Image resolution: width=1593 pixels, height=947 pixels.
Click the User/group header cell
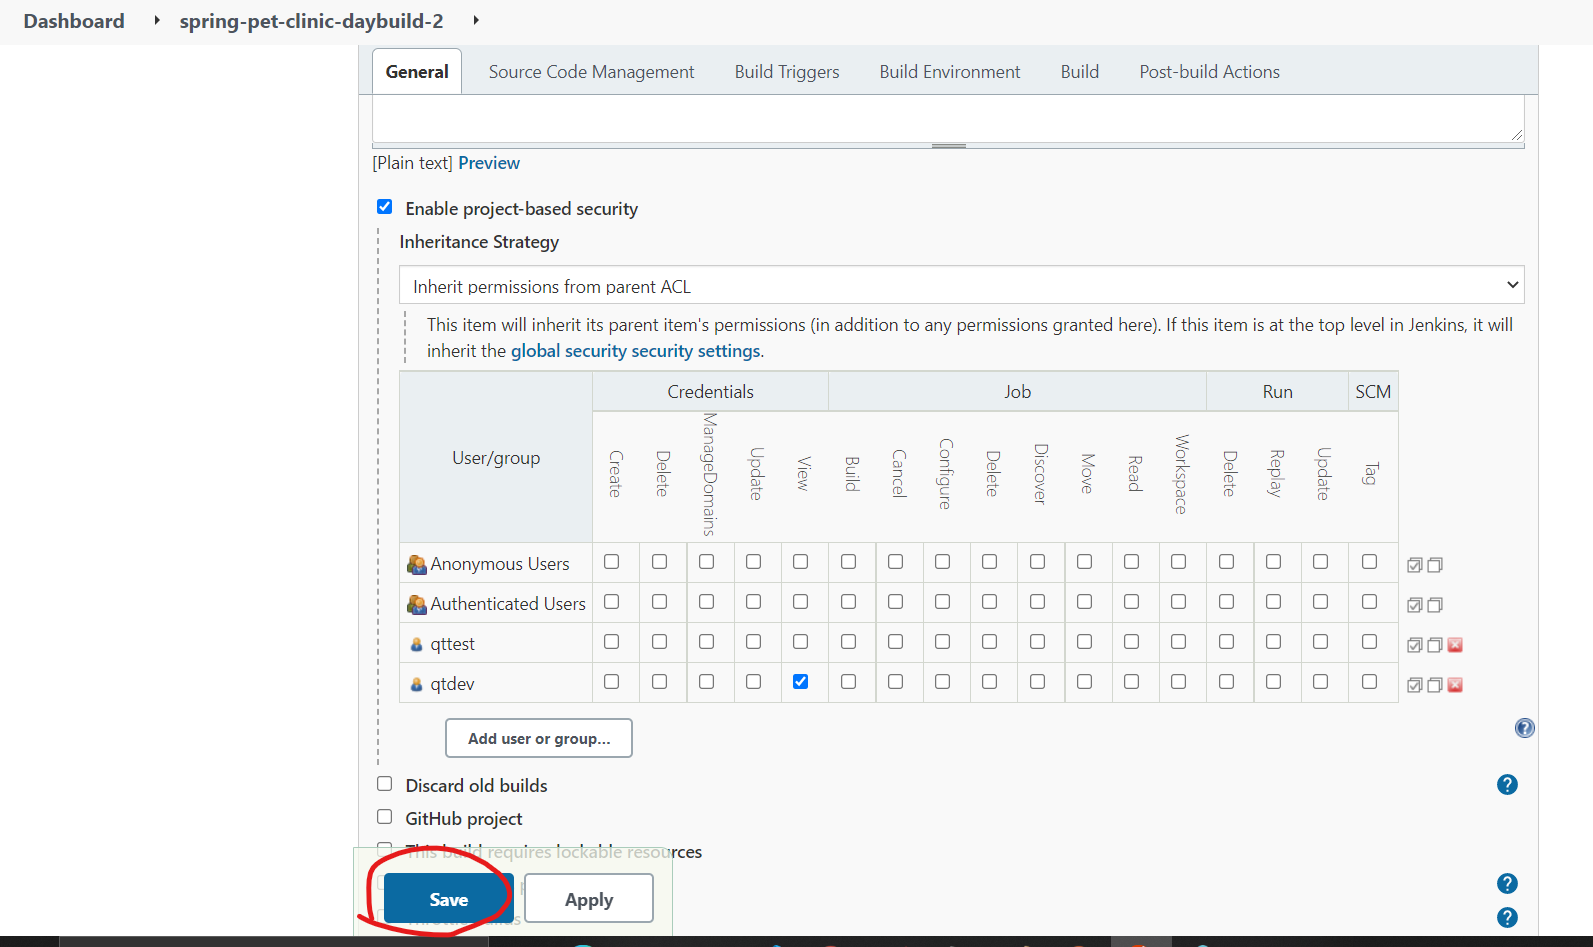[x=496, y=457]
